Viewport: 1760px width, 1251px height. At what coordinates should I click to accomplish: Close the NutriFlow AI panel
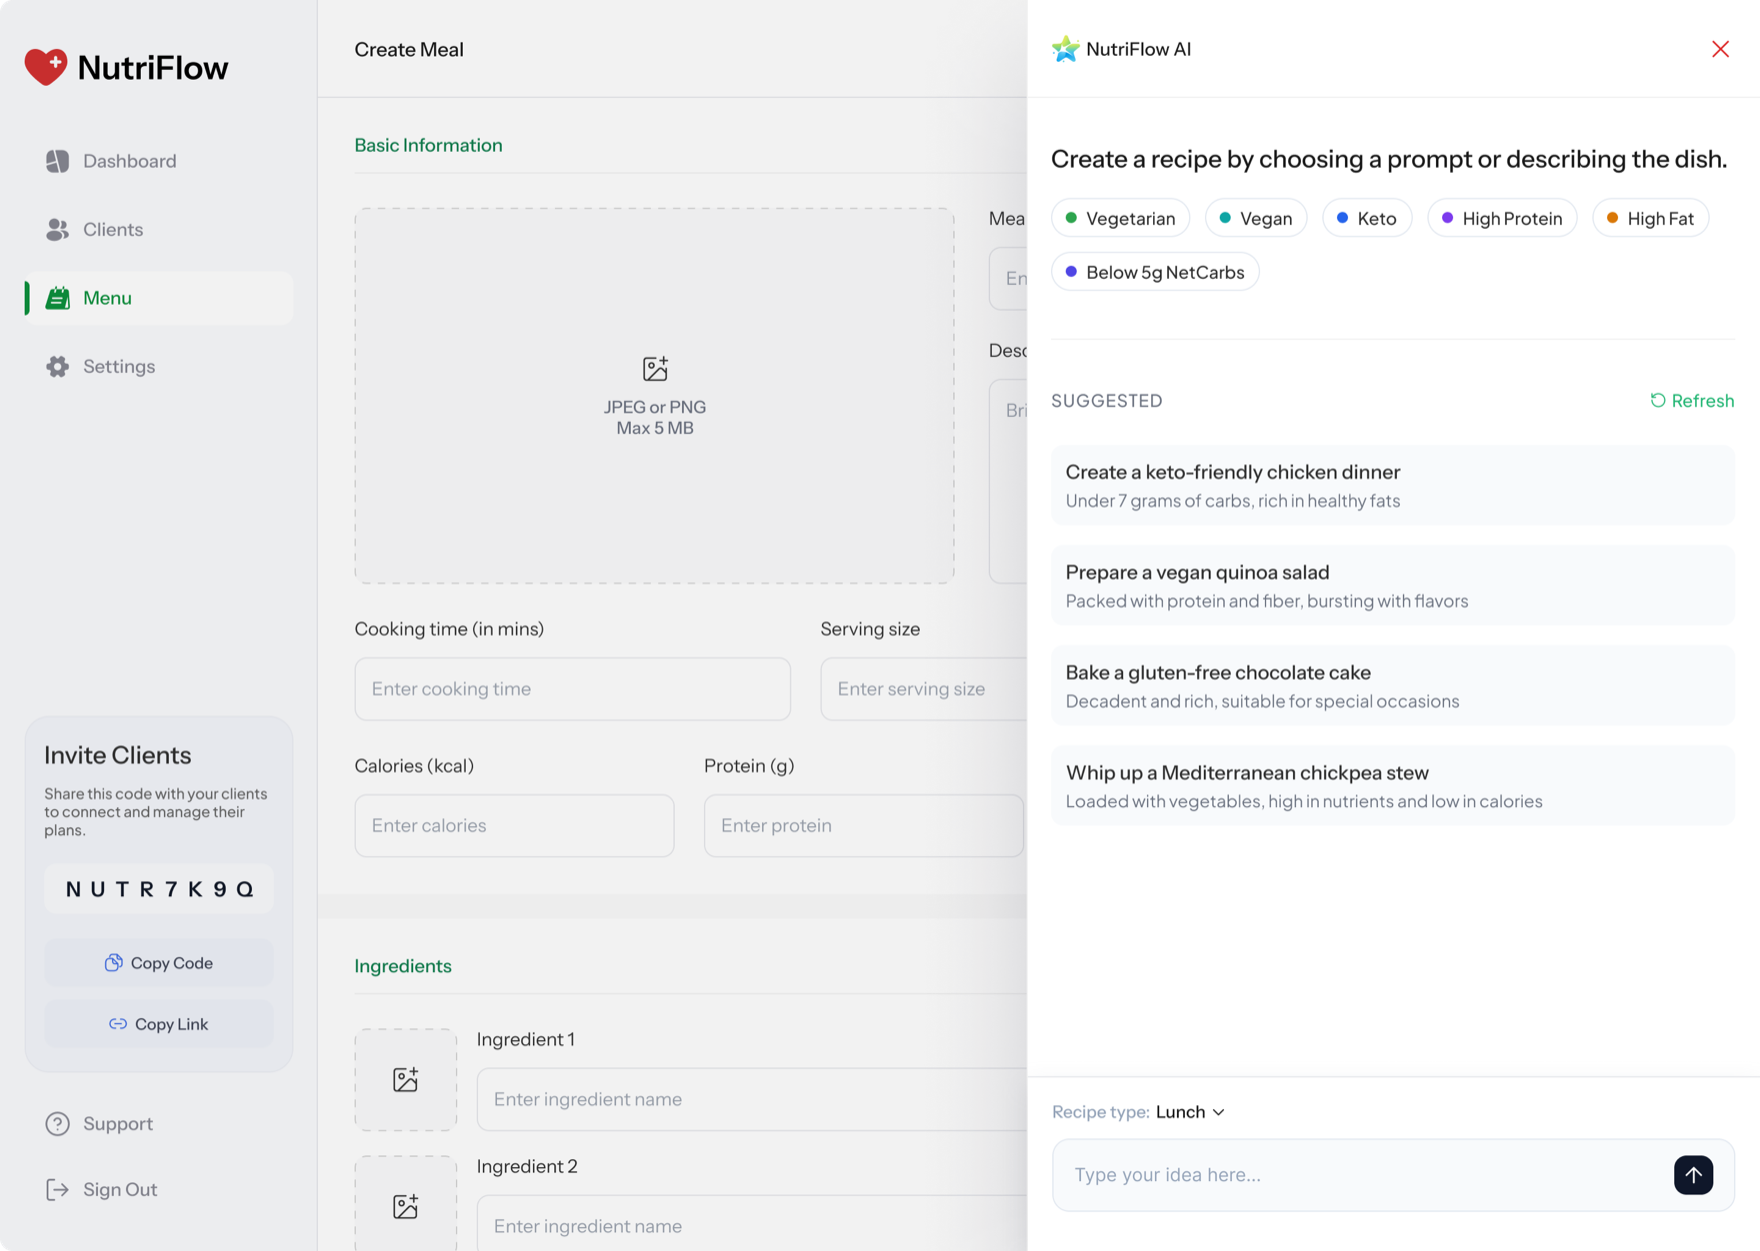(x=1720, y=49)
